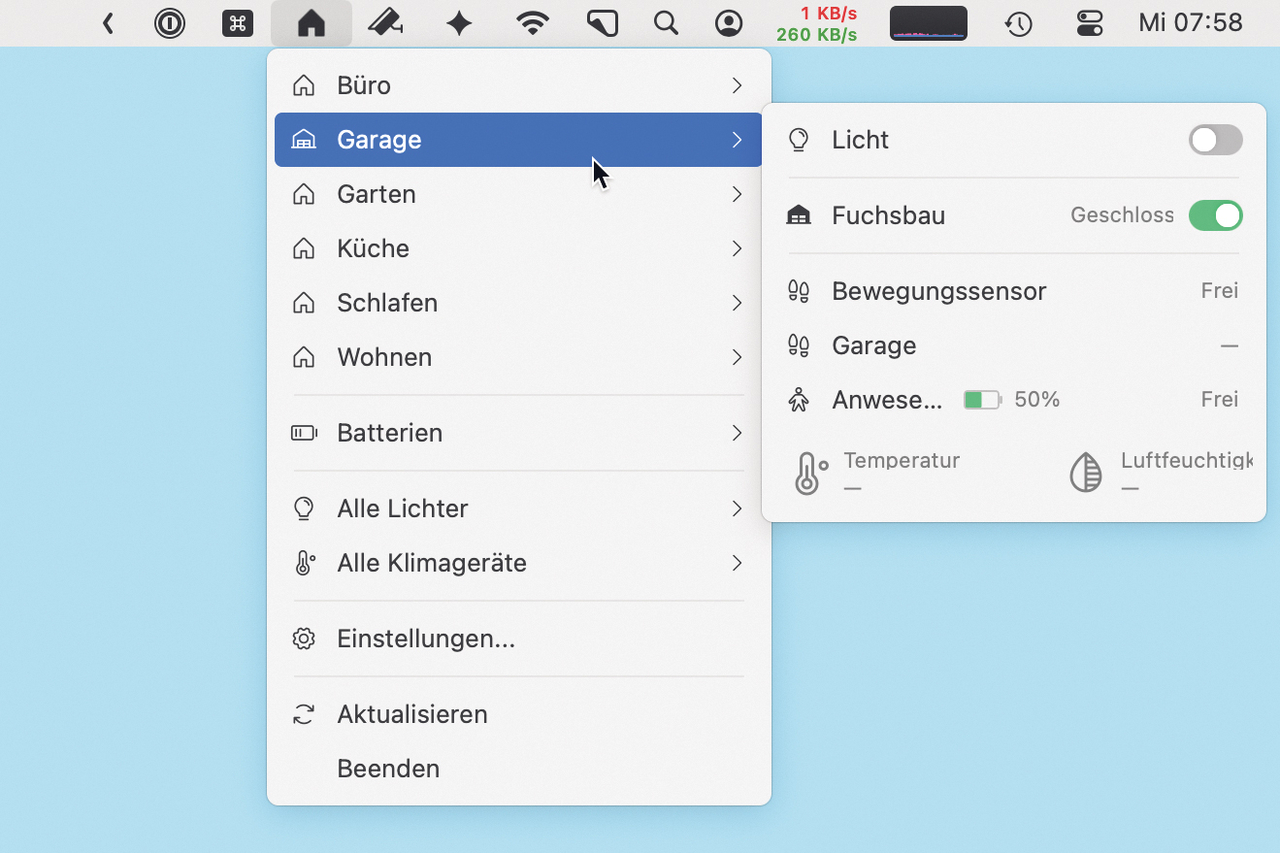Click the Wi-Fi status icon

533,23
